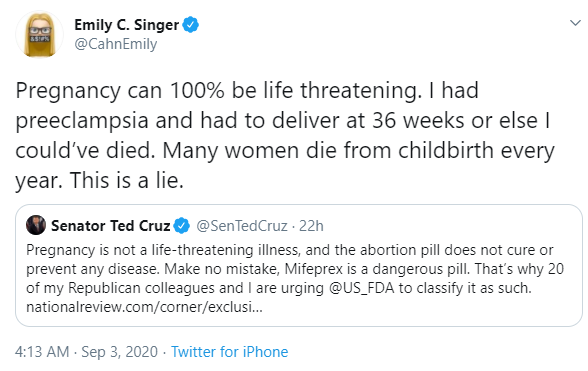Open the nationalreview.com article link
Image resolution: width=588 pixels, height=371 pixels.
[x=144, y=307]
